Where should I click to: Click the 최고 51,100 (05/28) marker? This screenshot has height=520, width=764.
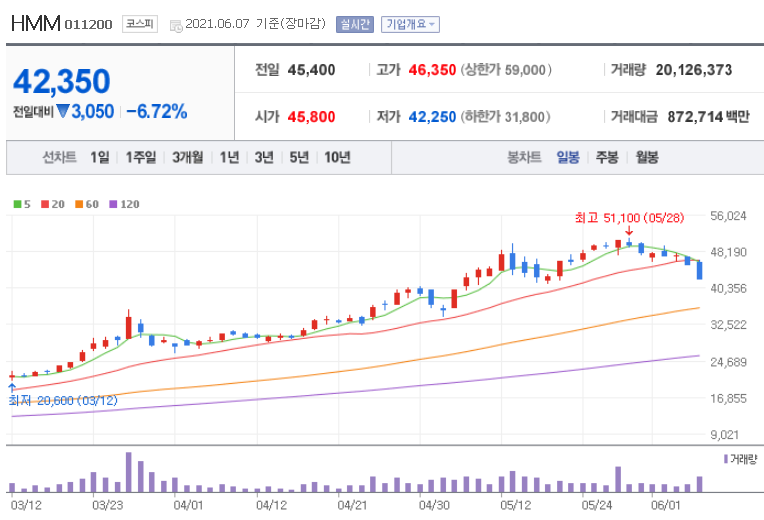(630, 218)
